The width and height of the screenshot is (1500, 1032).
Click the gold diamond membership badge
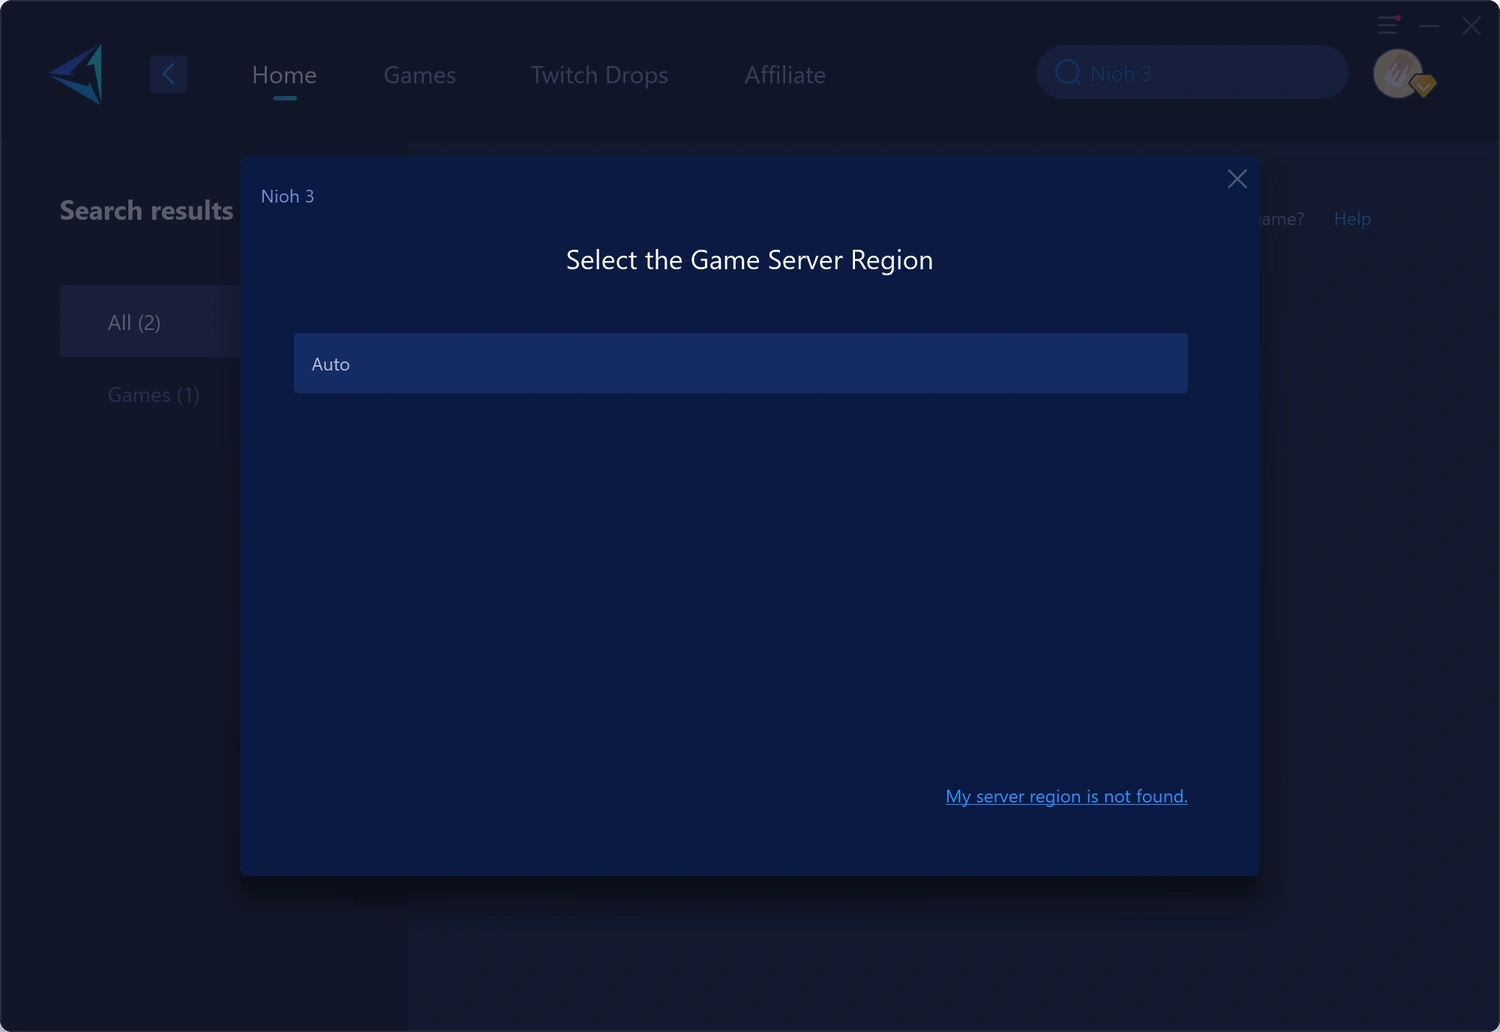pyautogui.click(x=1424, y=86)
